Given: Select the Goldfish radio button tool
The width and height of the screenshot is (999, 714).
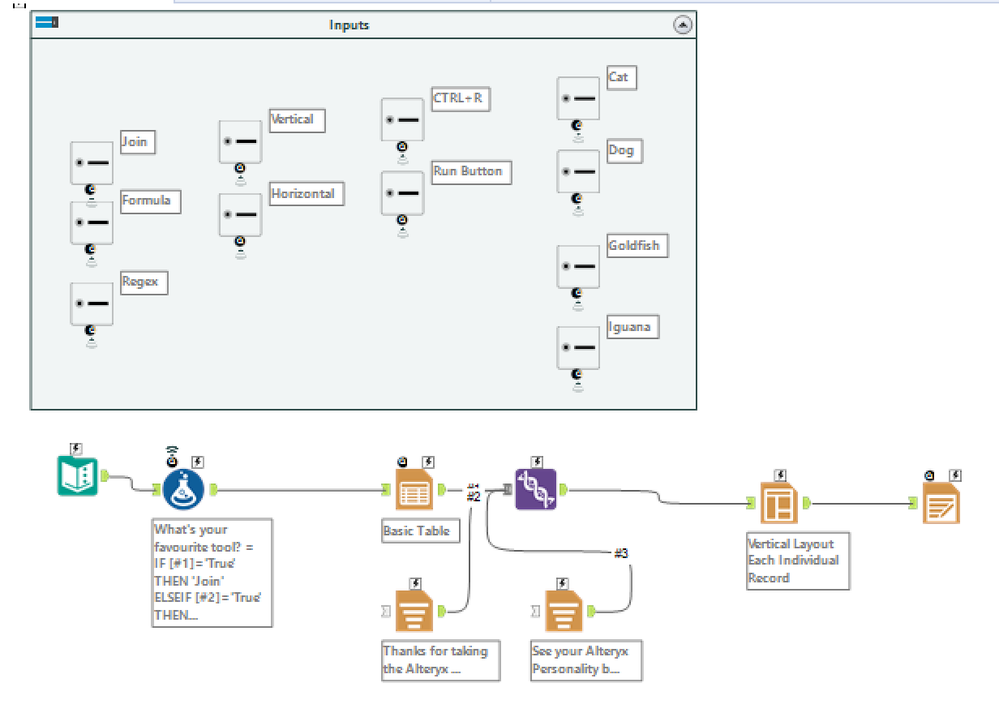Looking at the screenshot, I should [578, 266].
